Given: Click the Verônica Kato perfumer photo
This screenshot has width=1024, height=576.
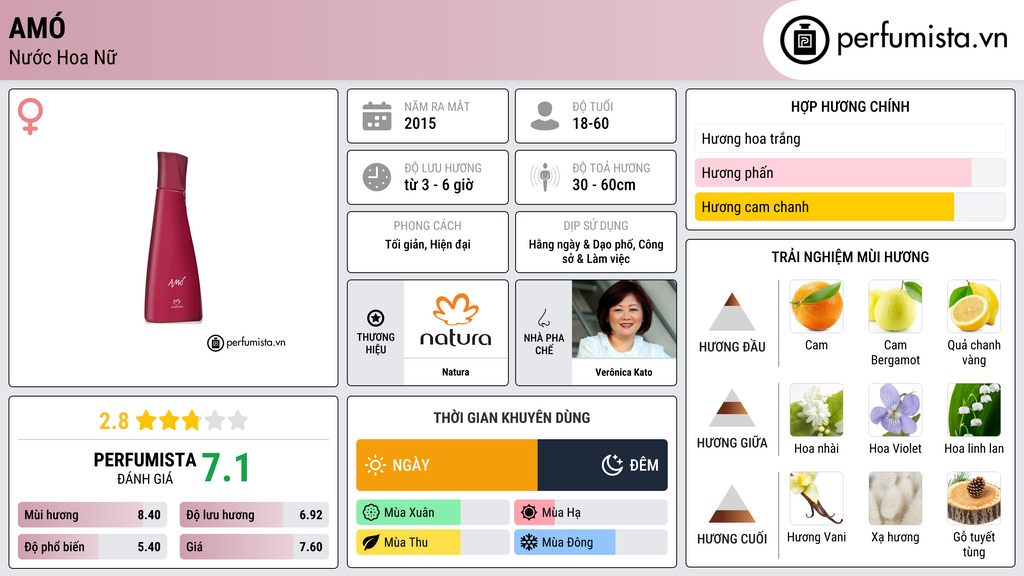Looking at the screenshot, I should point(624,319).
